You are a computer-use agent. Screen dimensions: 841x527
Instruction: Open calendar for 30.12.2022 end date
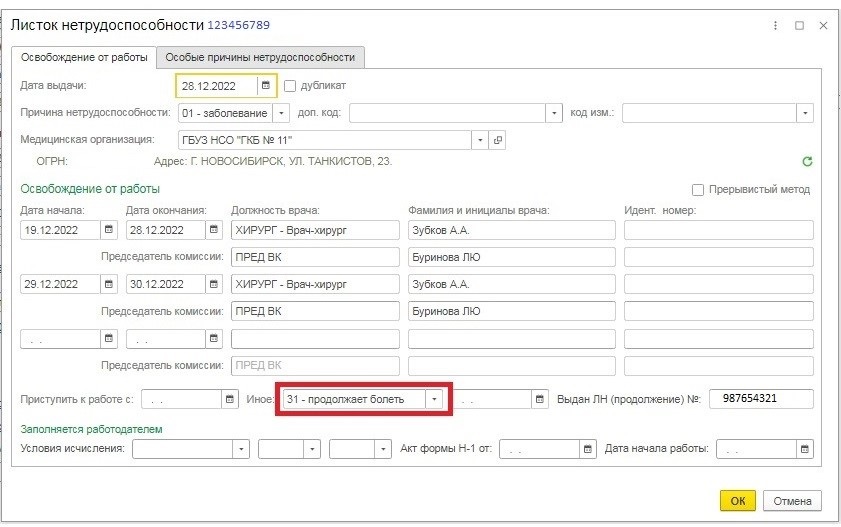(214, 284)
